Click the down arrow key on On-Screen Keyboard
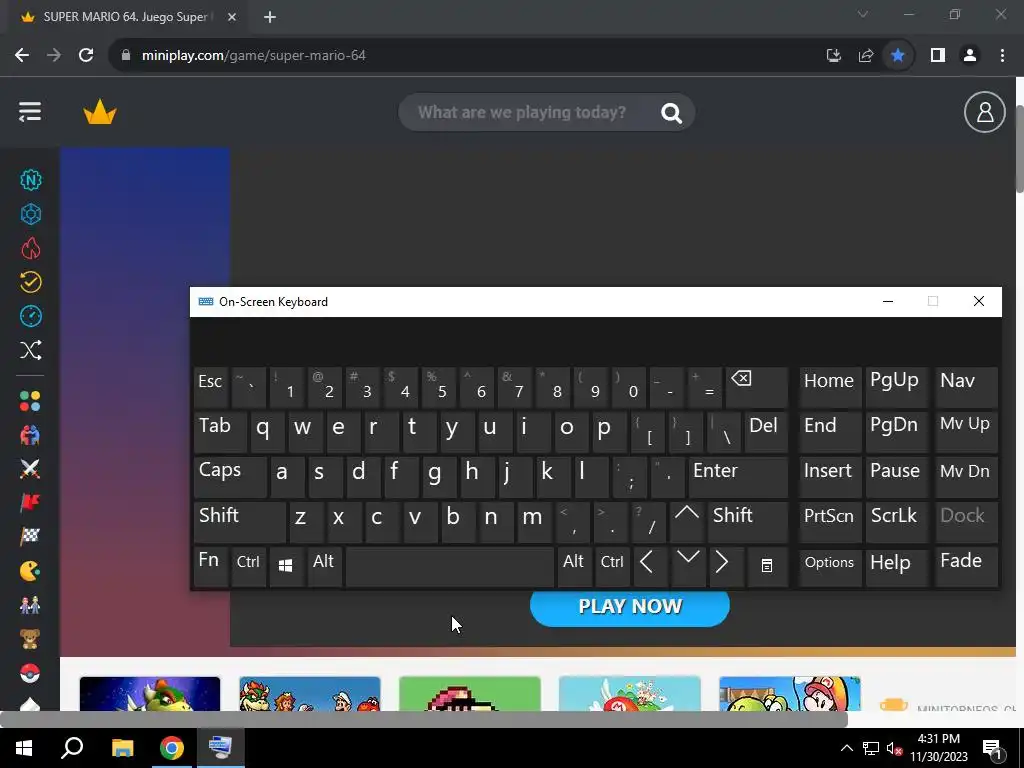The width and height of the screenshot is (1024, 768). click(688, 566)
